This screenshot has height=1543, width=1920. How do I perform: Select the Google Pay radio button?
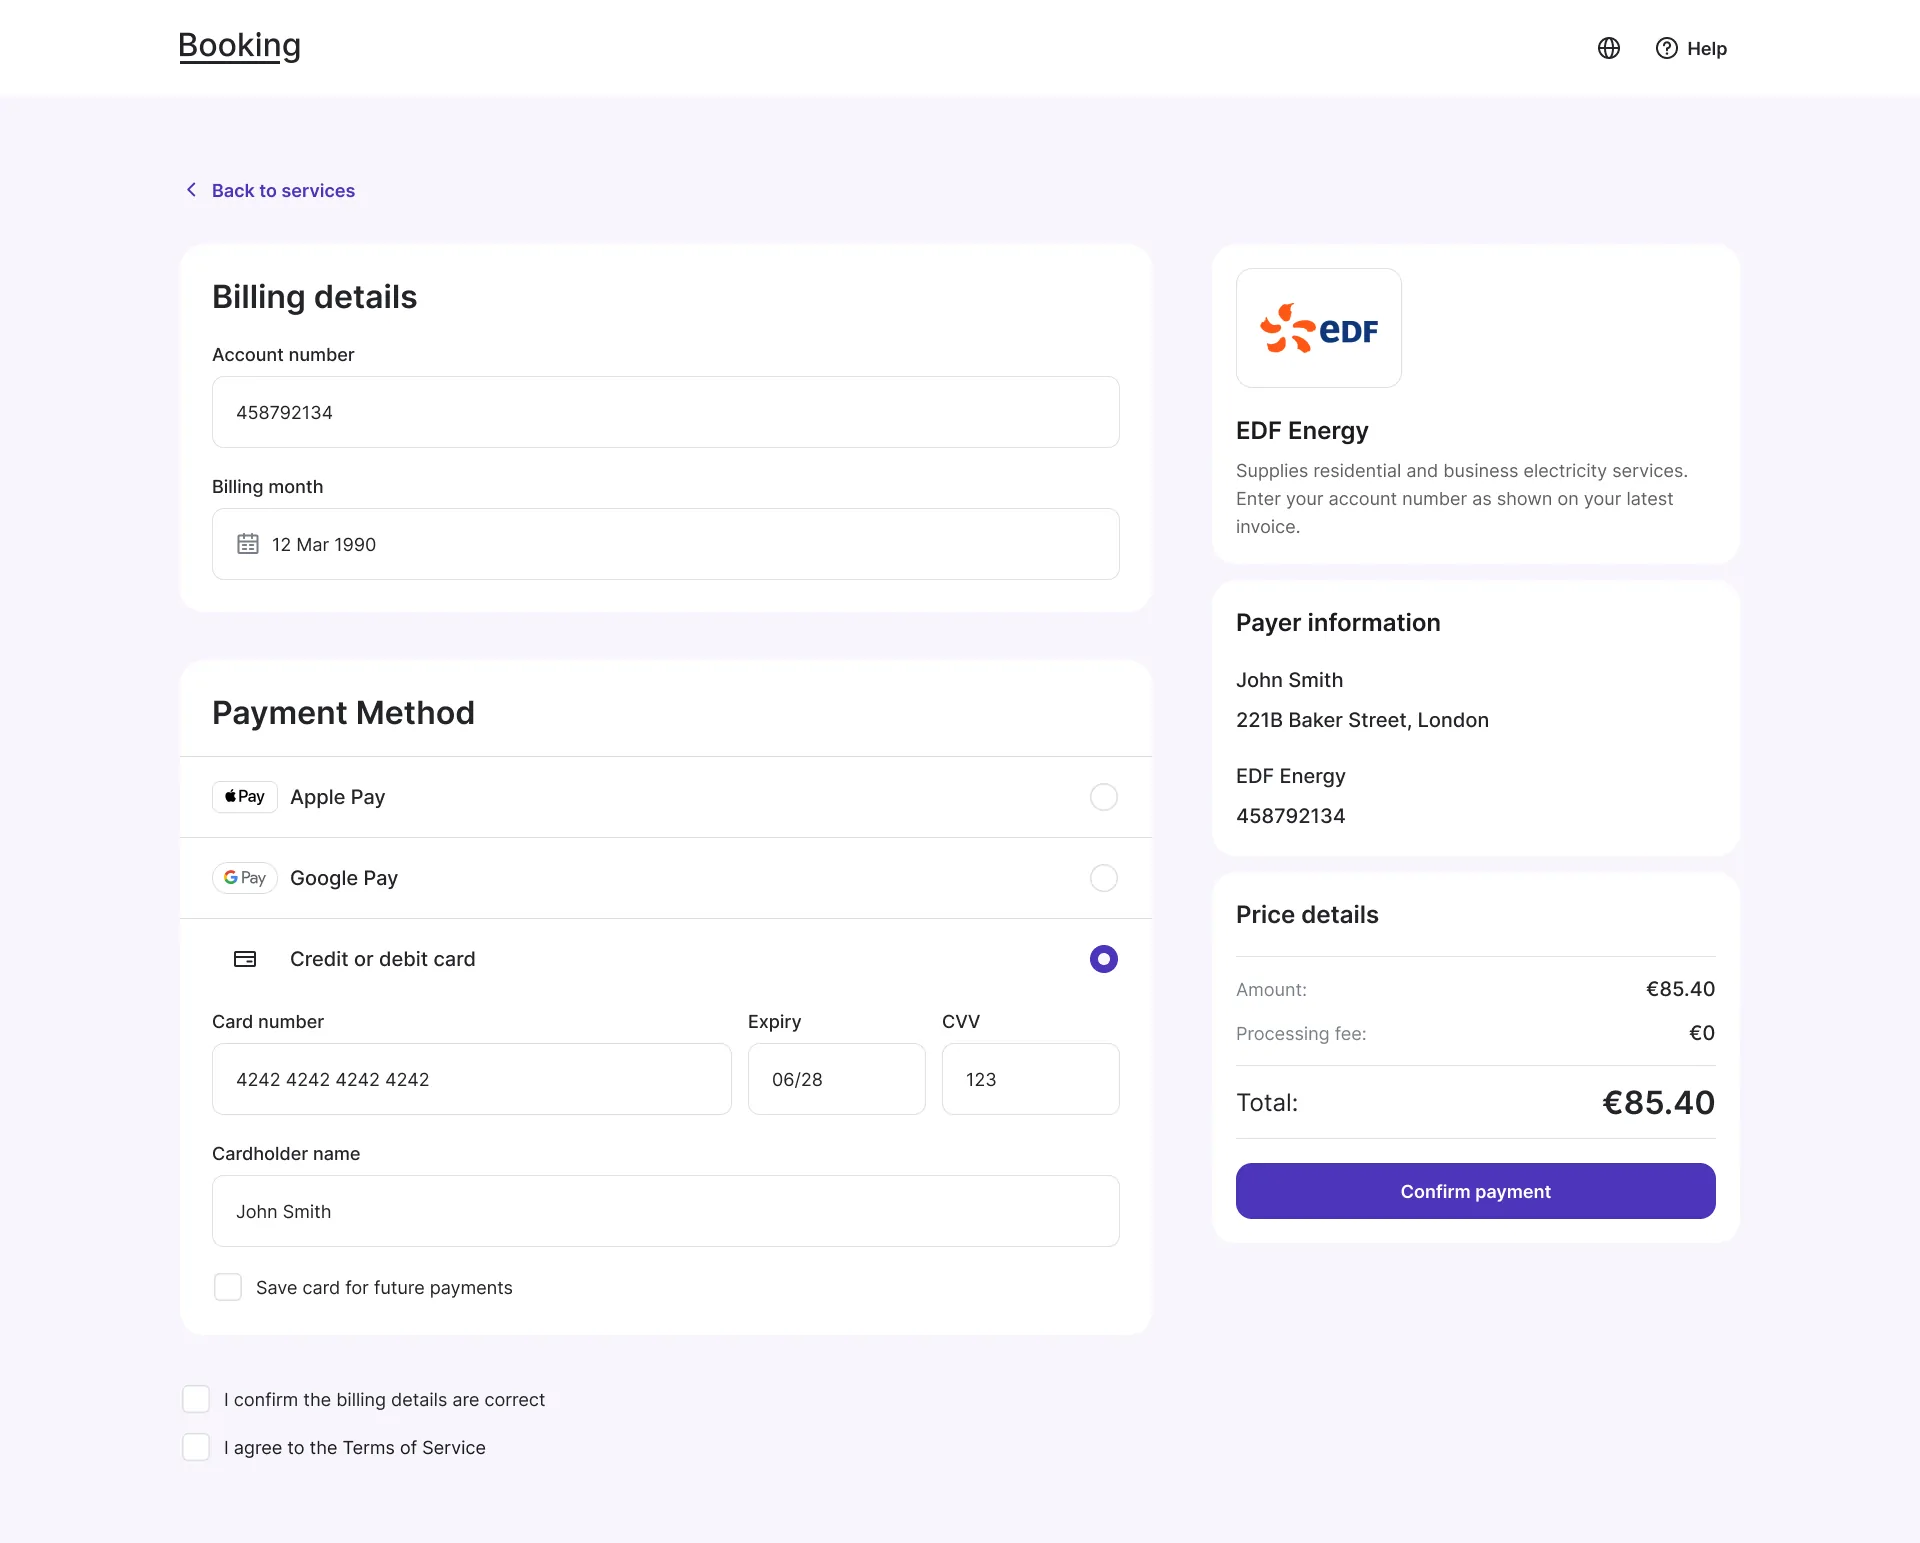point(1103,878)
